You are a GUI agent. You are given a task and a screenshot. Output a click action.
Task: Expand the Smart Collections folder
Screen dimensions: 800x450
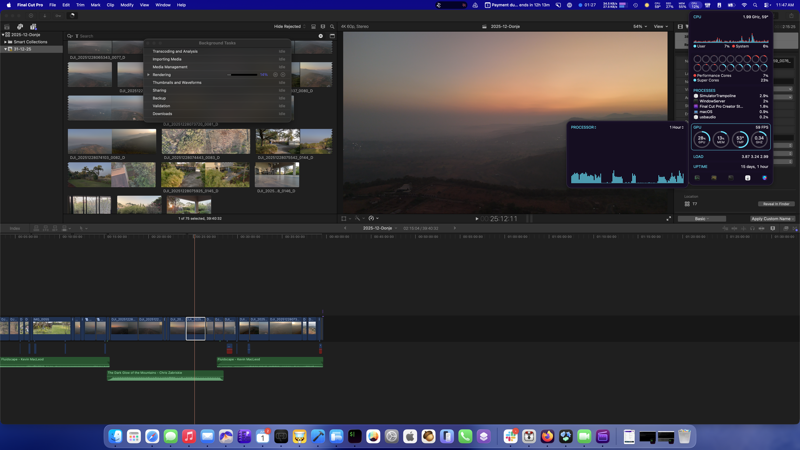click(5, 42)
